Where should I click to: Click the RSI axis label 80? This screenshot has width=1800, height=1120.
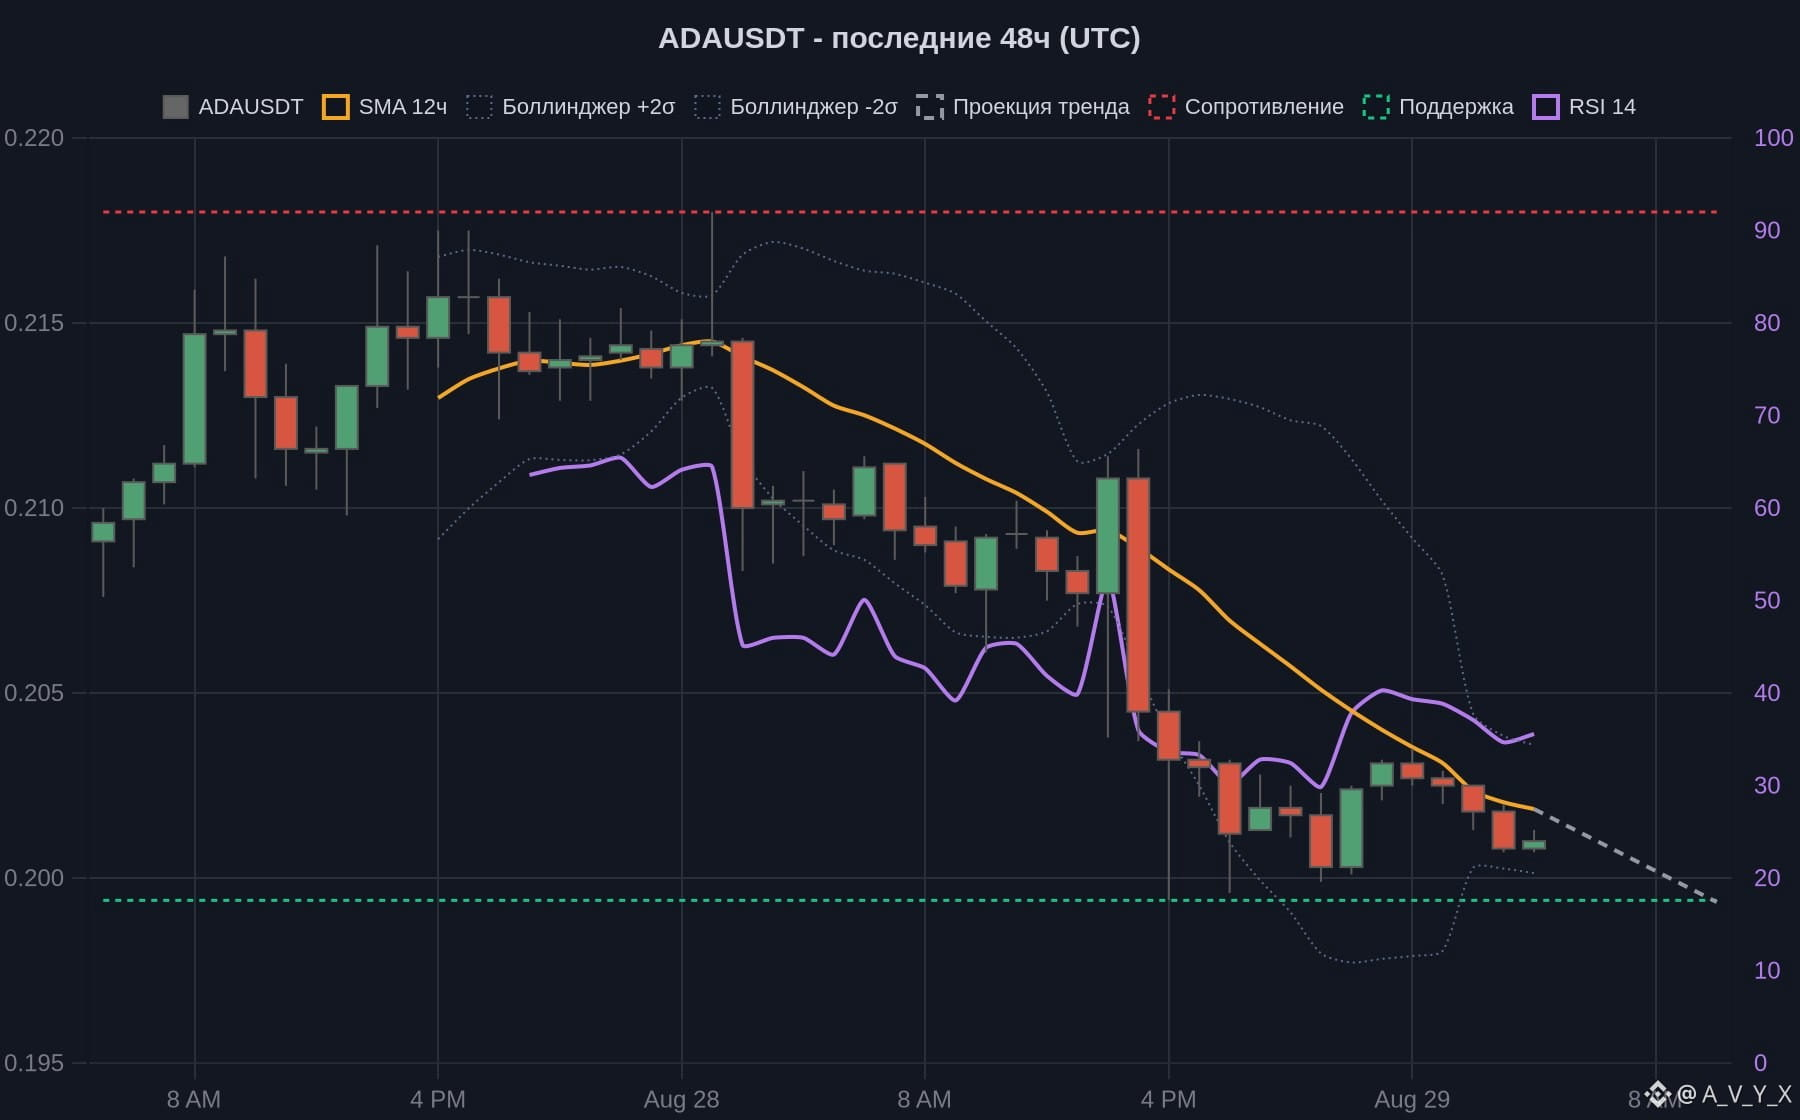pos(1767,323)
